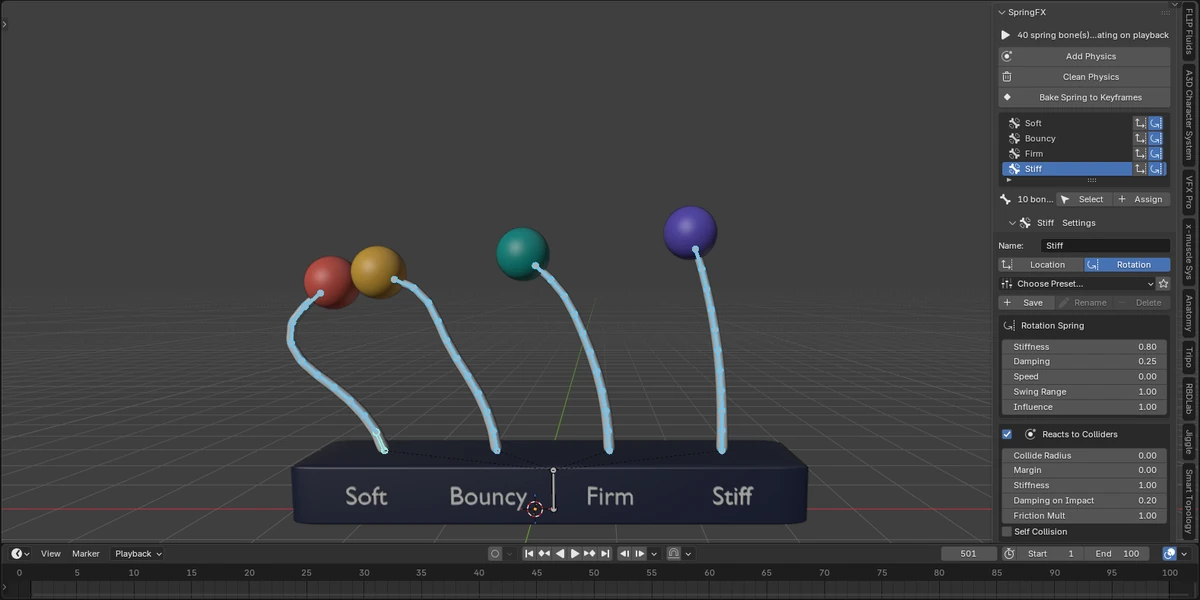1200x600 pixels.
Task: Play animation in reverse
Action: click(x=560, y=554)
